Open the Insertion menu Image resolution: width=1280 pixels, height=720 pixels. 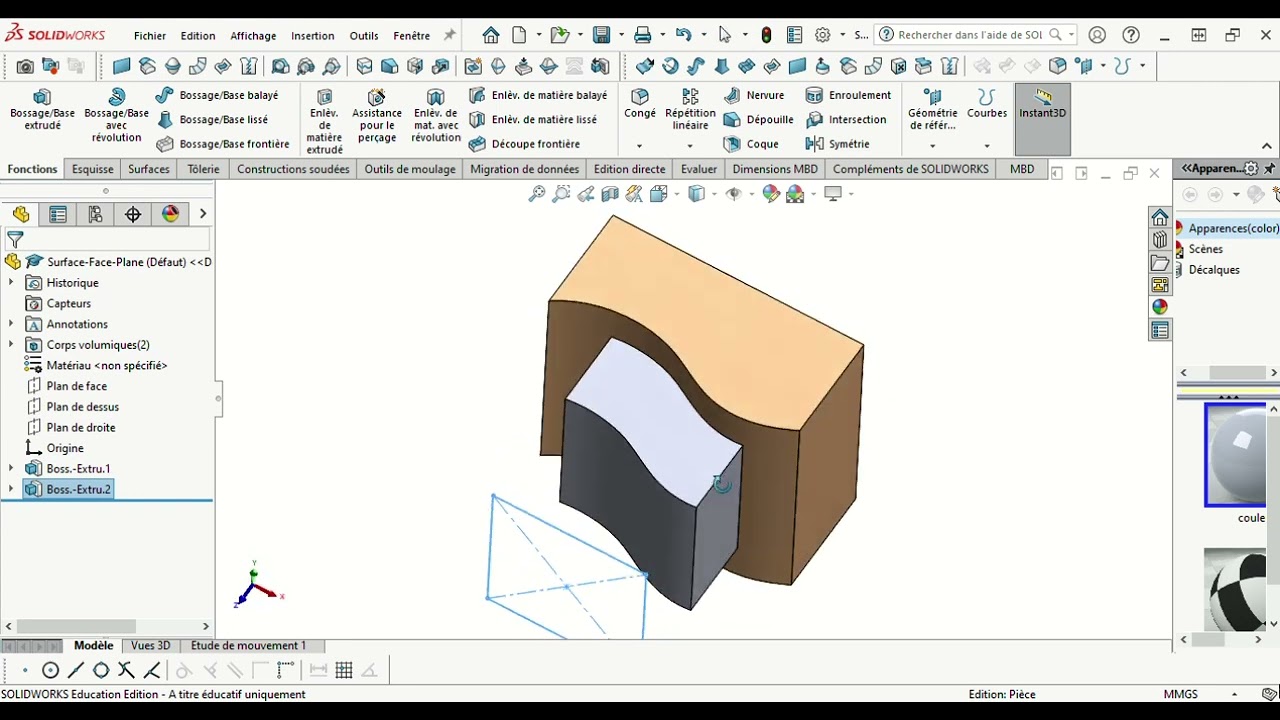point(313,35)
